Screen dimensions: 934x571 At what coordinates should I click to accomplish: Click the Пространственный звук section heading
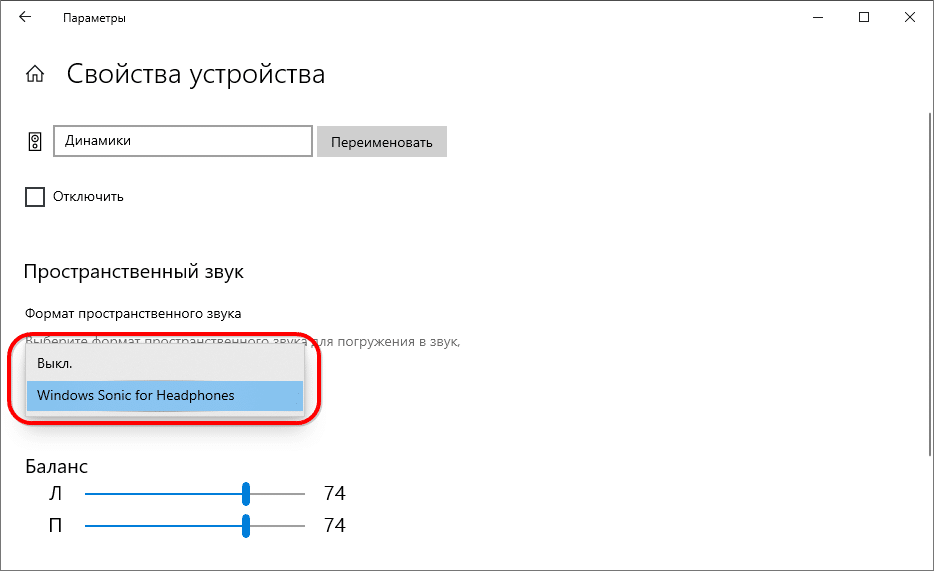[x=133, y=272]
